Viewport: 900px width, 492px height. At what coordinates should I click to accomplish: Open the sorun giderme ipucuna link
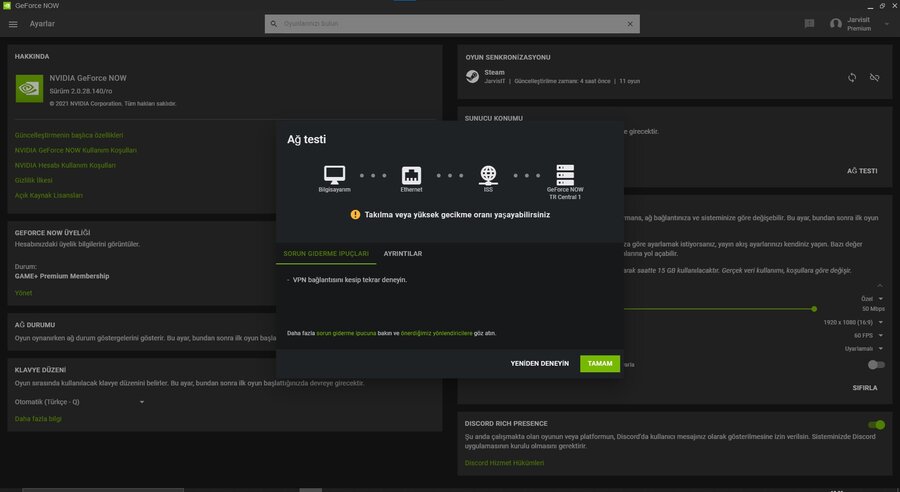pyautogui.click(x=346, y=333)
